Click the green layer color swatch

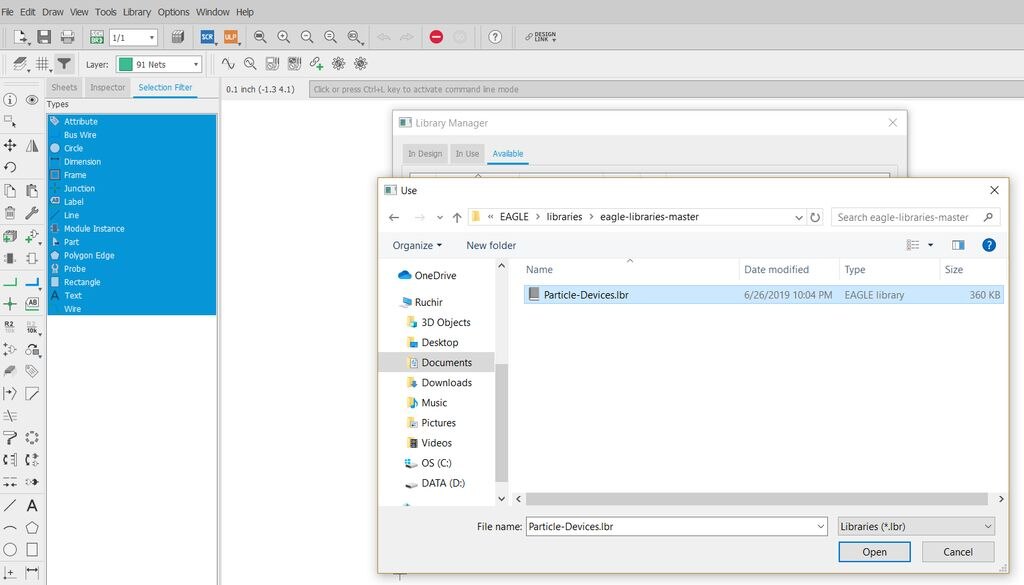[125, 64]
